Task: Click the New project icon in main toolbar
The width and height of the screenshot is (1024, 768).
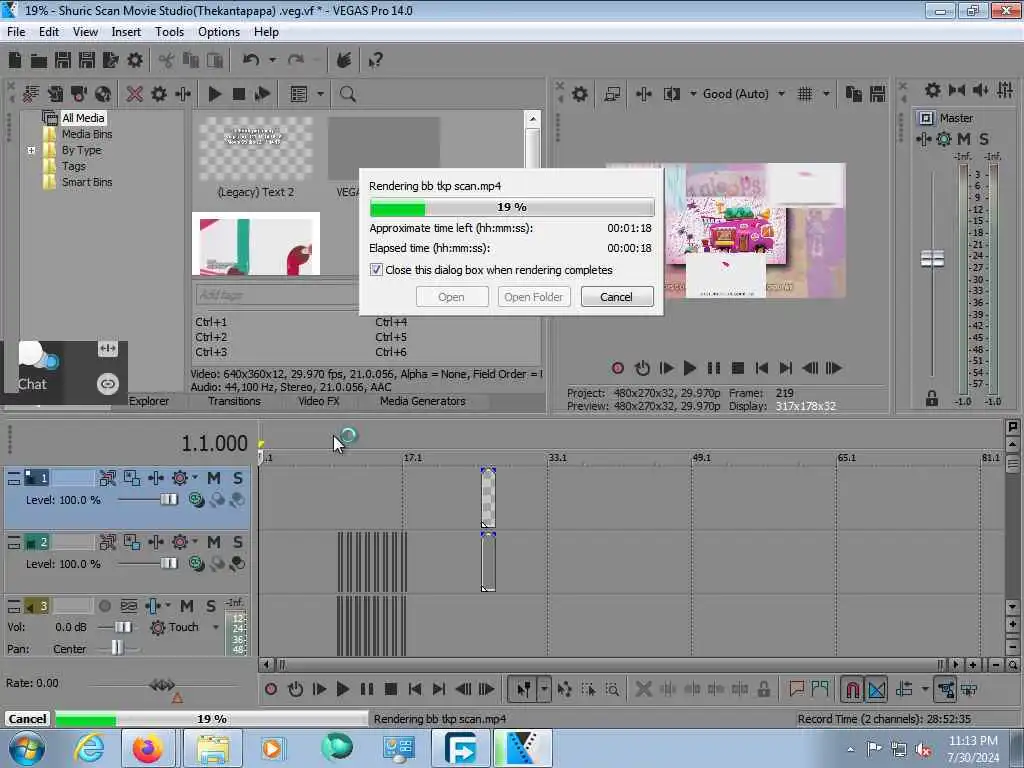Action: pos(15,61)
